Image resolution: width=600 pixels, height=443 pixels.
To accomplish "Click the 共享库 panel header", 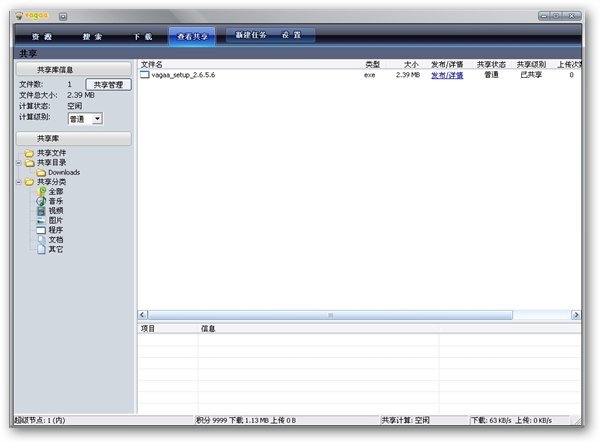I will (x=73, y=138).
